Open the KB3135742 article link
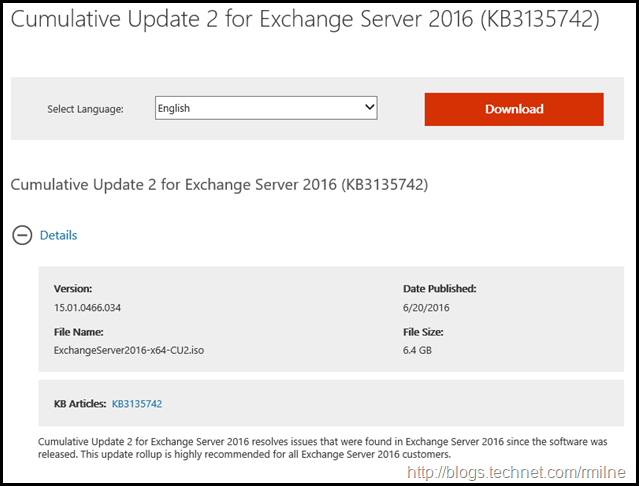The image size is (639, 486). tap(137, 404)
